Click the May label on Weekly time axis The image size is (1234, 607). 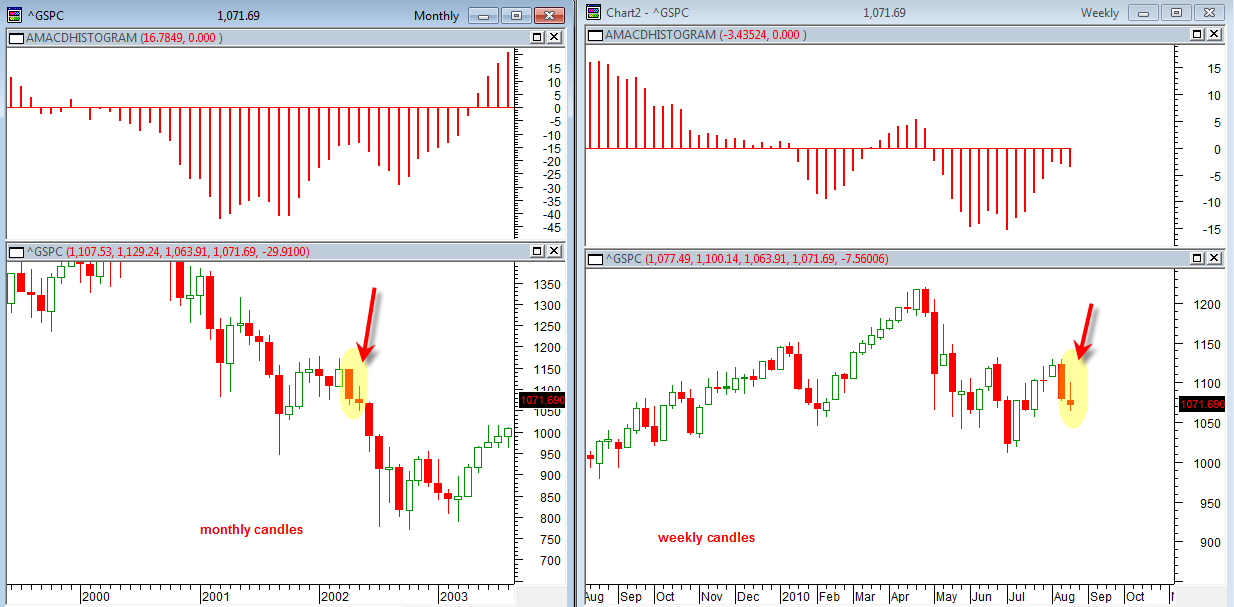coord(946,596)
